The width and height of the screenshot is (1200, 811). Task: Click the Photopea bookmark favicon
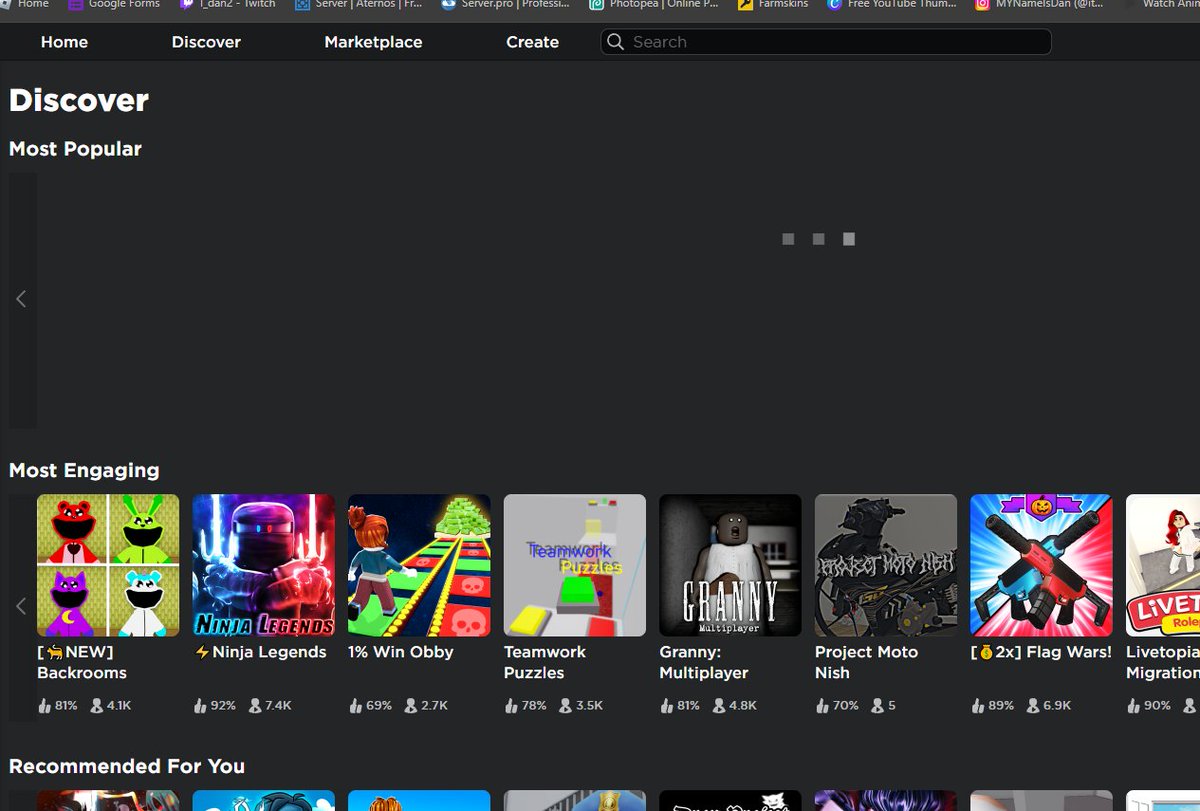597,4
